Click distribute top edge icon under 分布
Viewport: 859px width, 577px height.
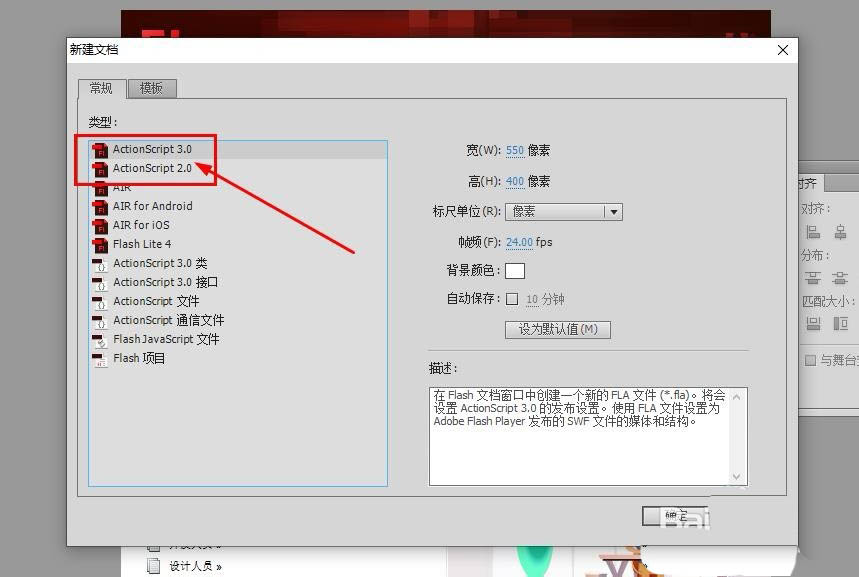click(x=813, y=278)
